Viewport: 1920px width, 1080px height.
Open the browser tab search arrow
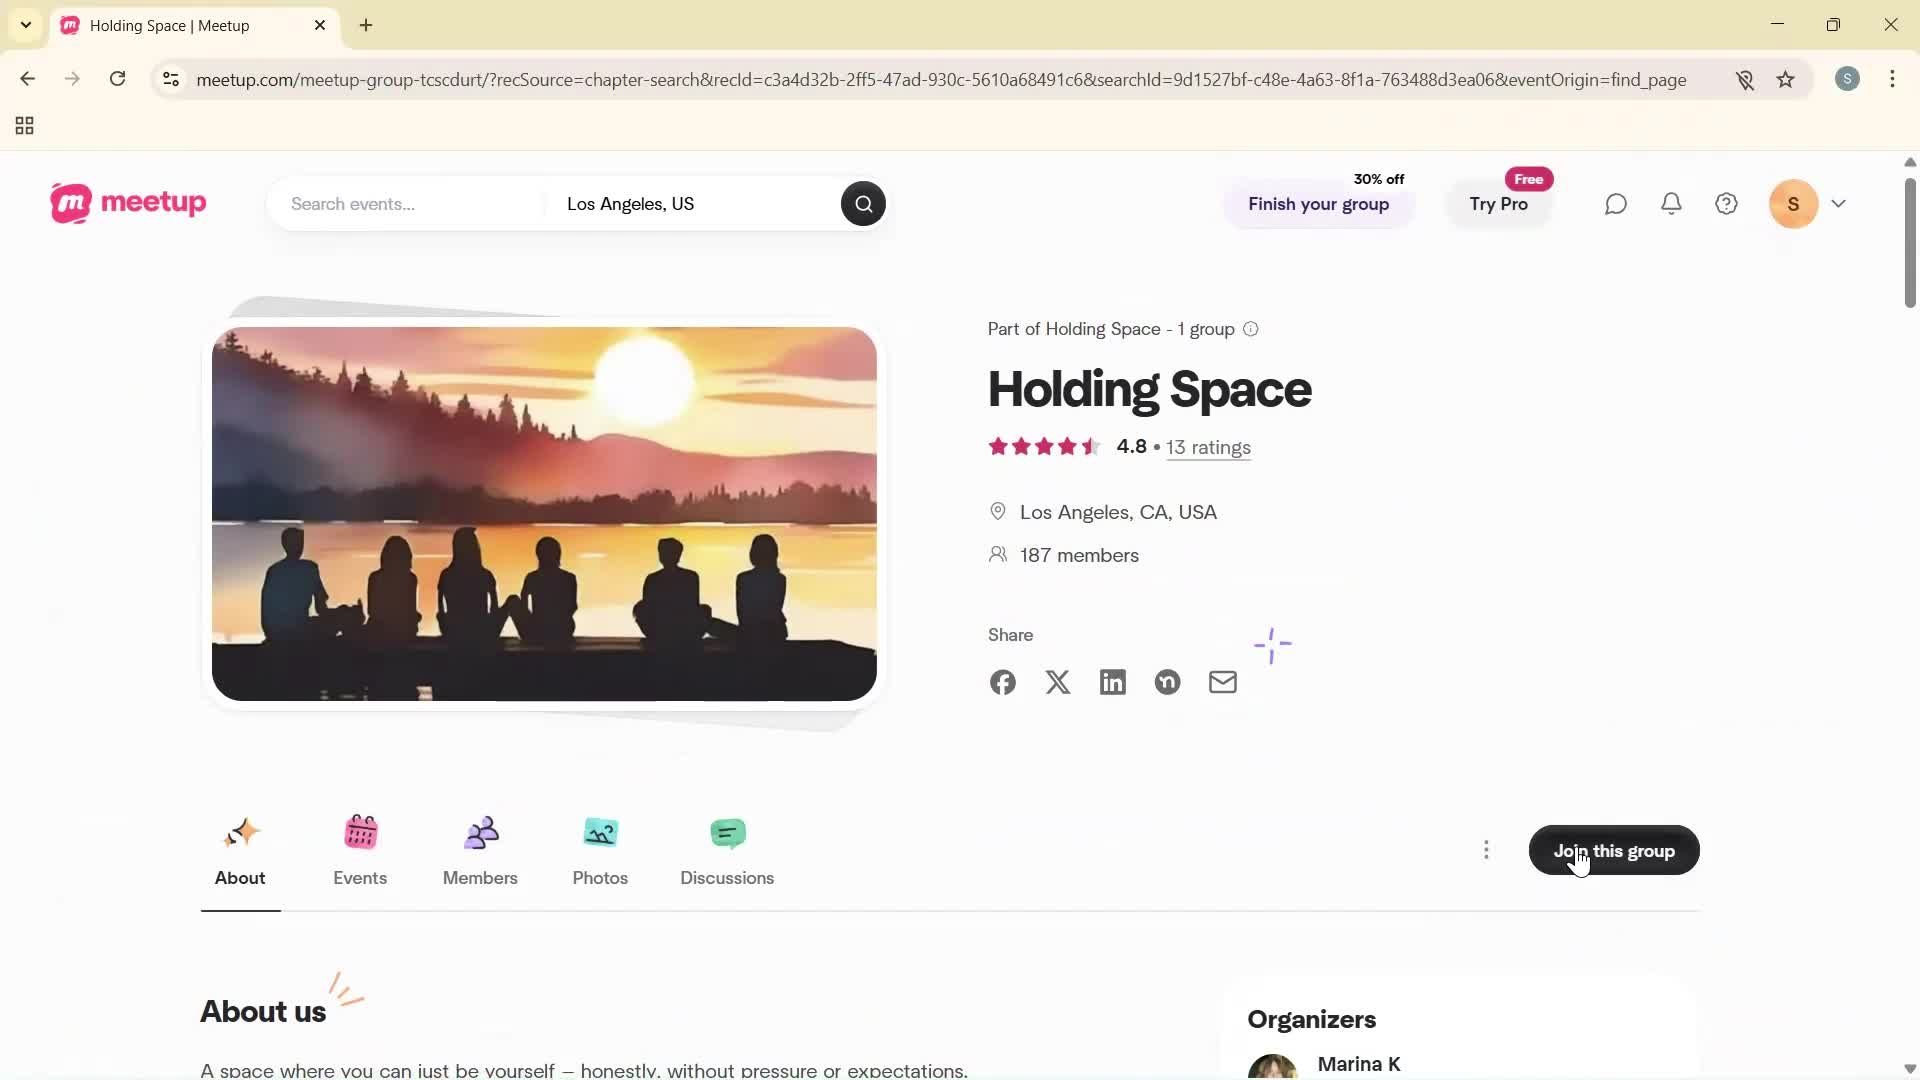[25, 25]
